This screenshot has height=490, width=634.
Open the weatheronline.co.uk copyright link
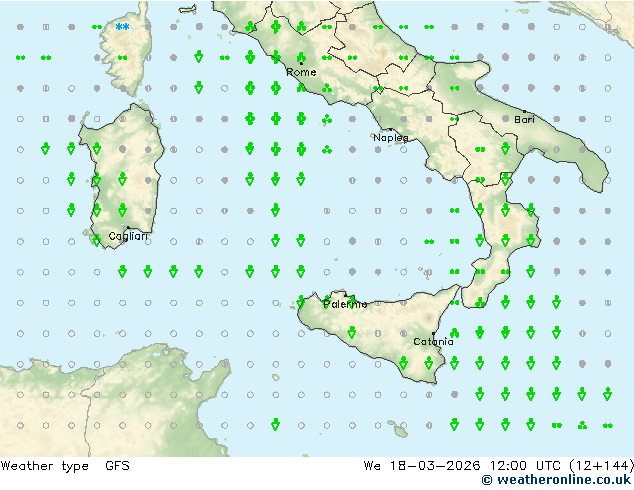click(556, 480)
